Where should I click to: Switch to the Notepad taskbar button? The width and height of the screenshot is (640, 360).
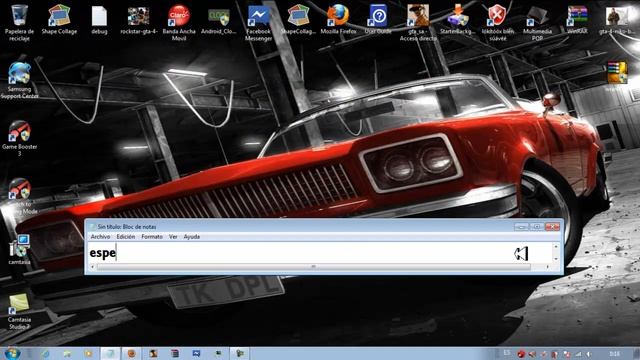click(x=110, y=354)
